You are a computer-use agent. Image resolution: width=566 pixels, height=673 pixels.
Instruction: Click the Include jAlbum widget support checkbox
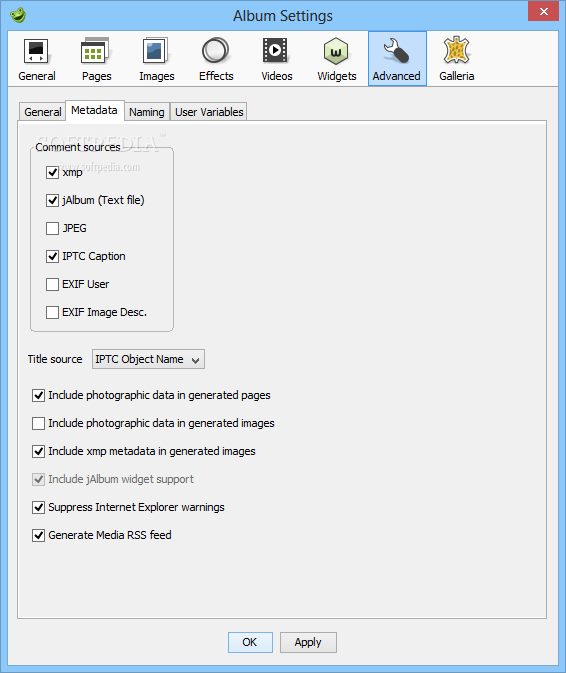(x=39, y=479)
